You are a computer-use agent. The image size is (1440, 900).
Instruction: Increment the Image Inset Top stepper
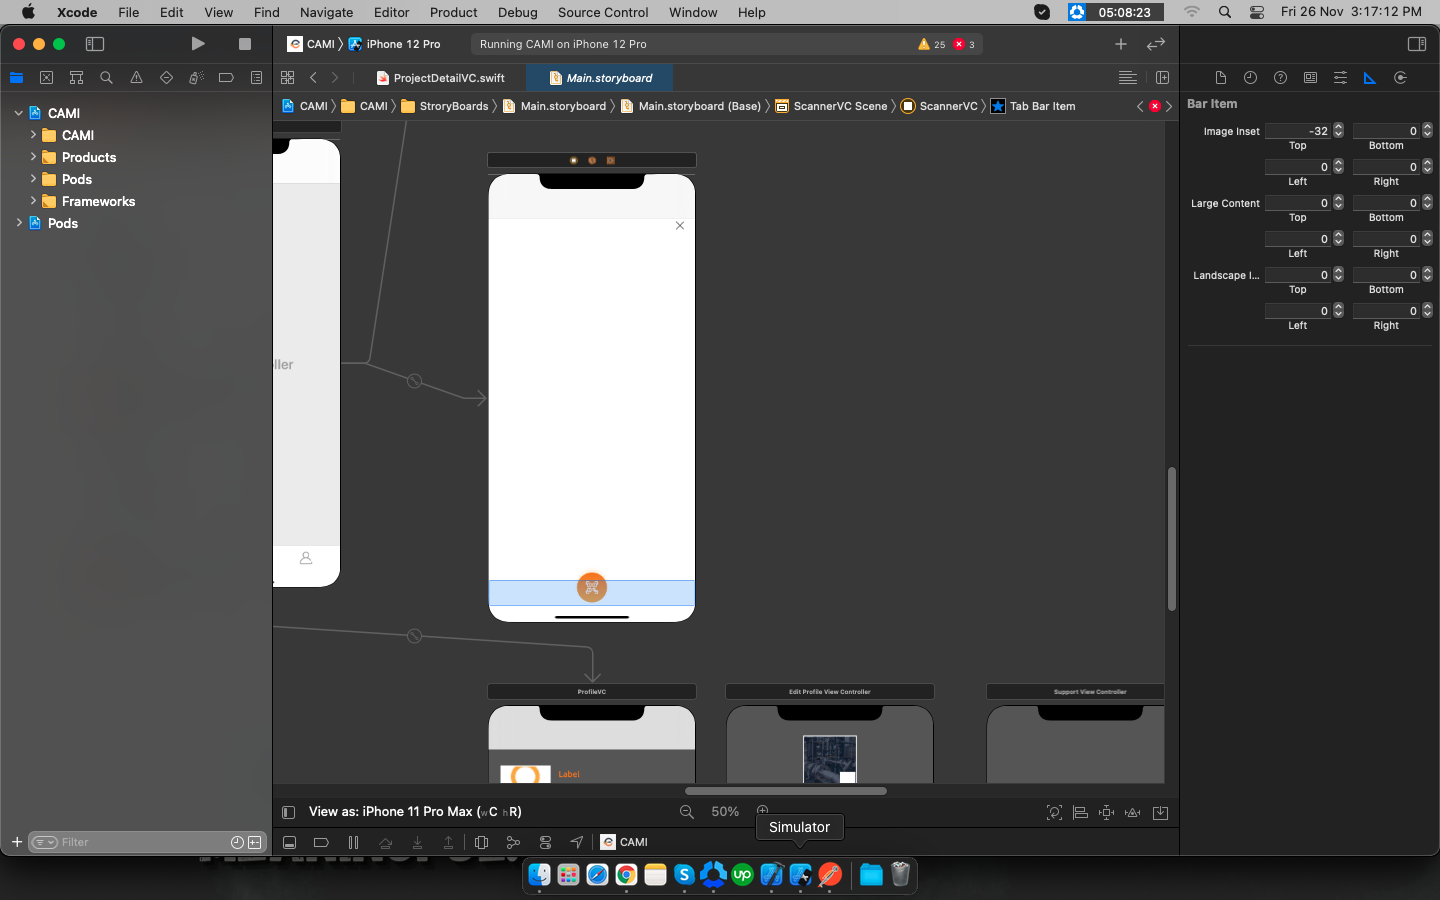coord(1338,127)
